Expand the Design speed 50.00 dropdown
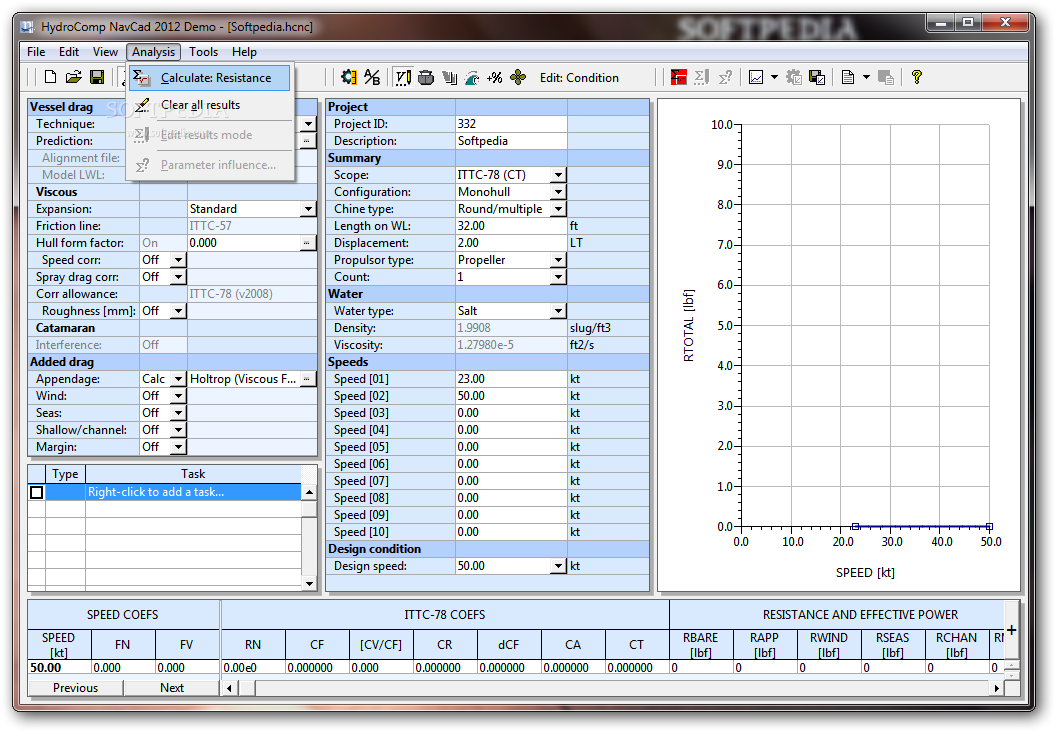The width and height of the screenshot is (1056, 732). 558,566
